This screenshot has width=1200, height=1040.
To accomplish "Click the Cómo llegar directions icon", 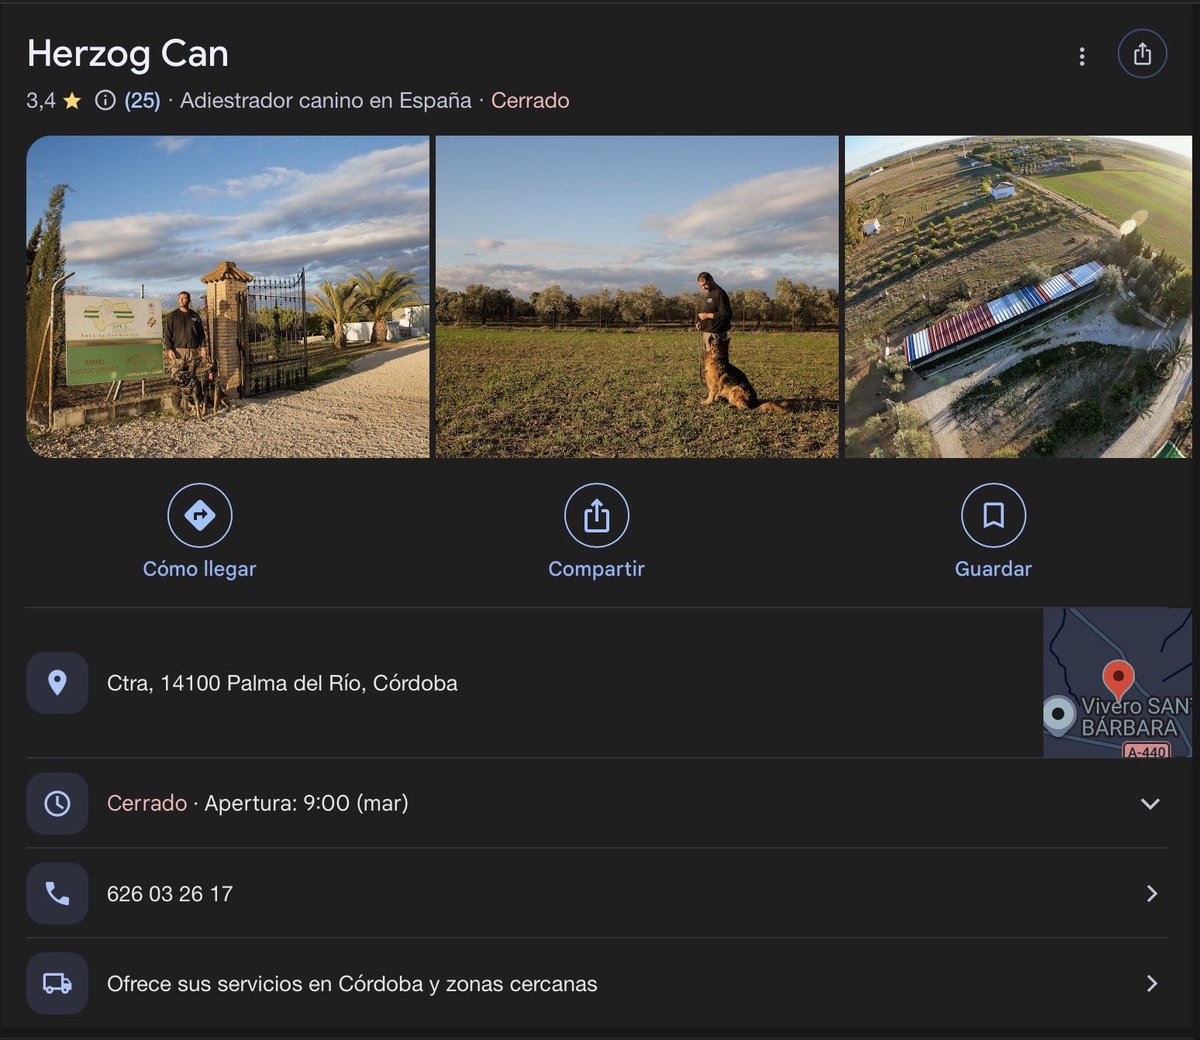I will pyautogui.click(x=200, y=515).
